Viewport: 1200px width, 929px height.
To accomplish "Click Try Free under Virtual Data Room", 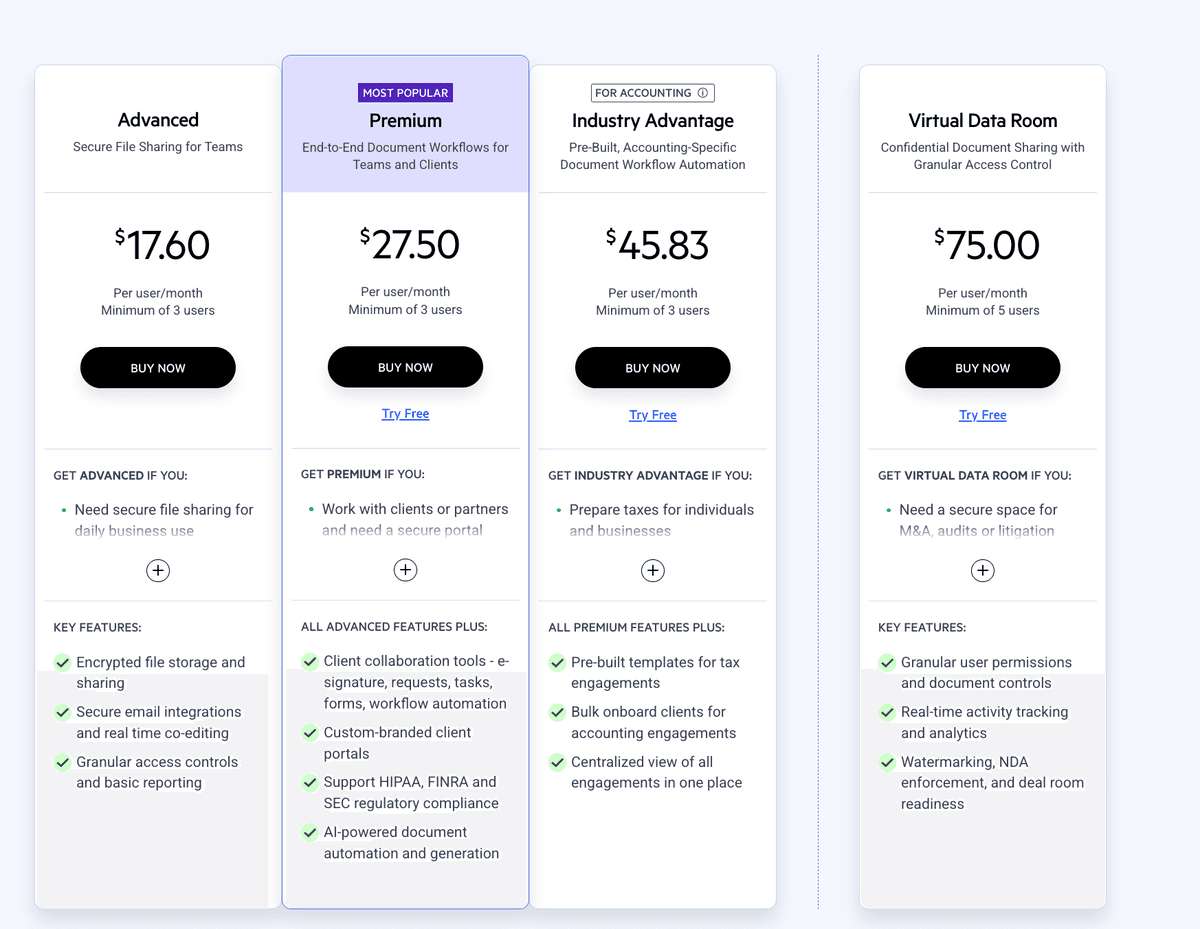I will pyautogui.click(x=982, y=414).
